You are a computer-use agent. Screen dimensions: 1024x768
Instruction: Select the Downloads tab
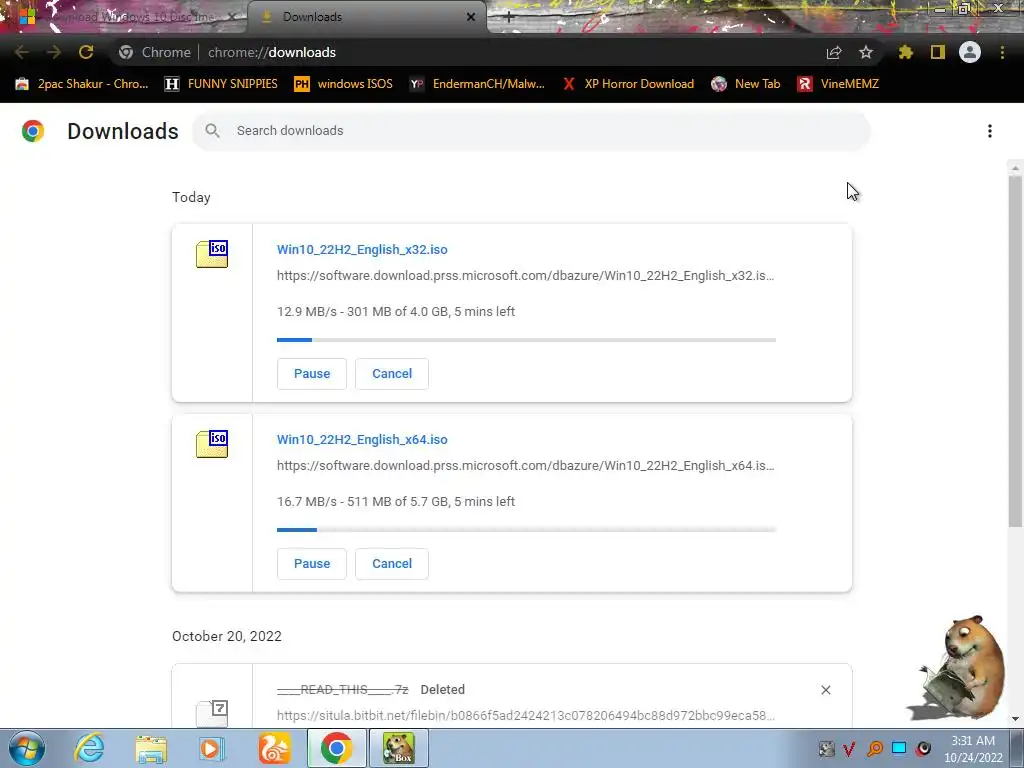(368, 17)
